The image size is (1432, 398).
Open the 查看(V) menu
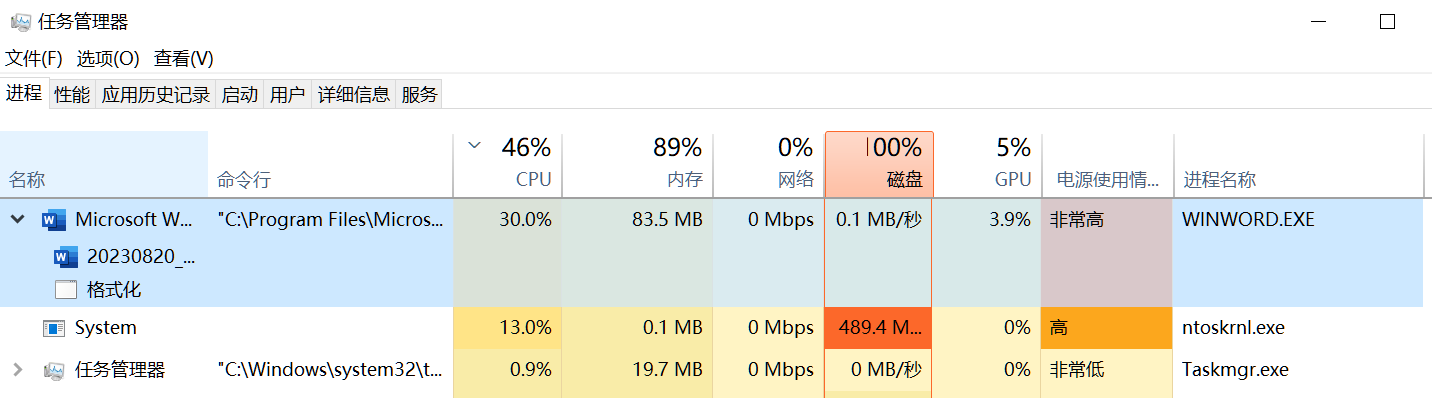[x=184, y=59]
